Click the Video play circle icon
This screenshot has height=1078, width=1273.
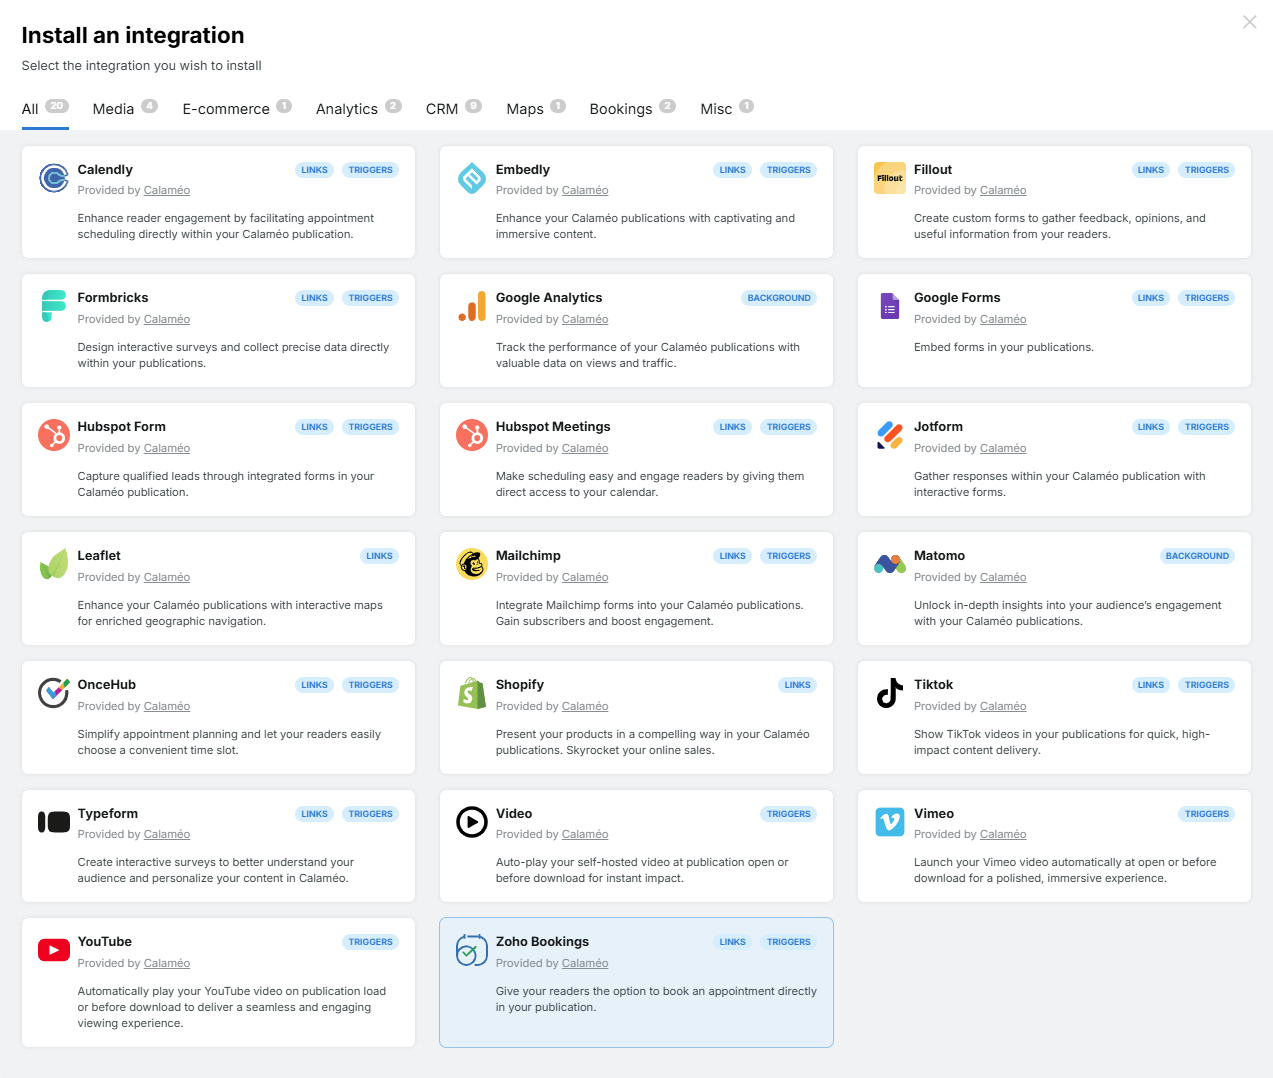click(471, 821)
